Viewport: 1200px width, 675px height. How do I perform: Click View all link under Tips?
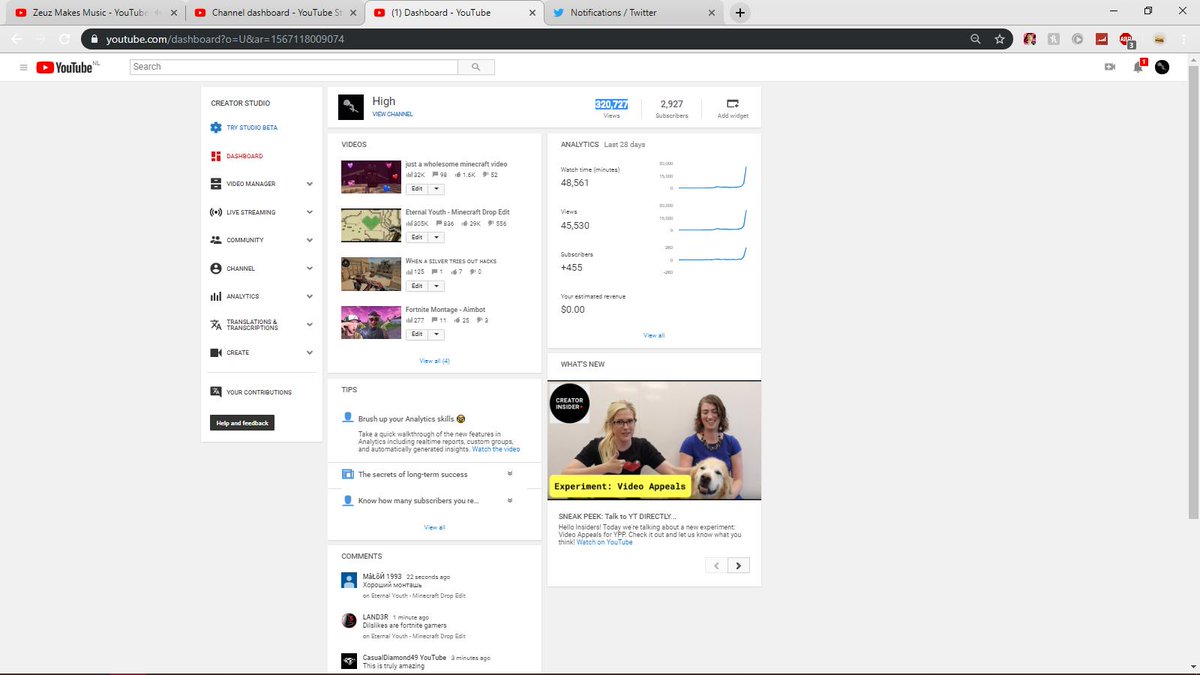point(434,527)
